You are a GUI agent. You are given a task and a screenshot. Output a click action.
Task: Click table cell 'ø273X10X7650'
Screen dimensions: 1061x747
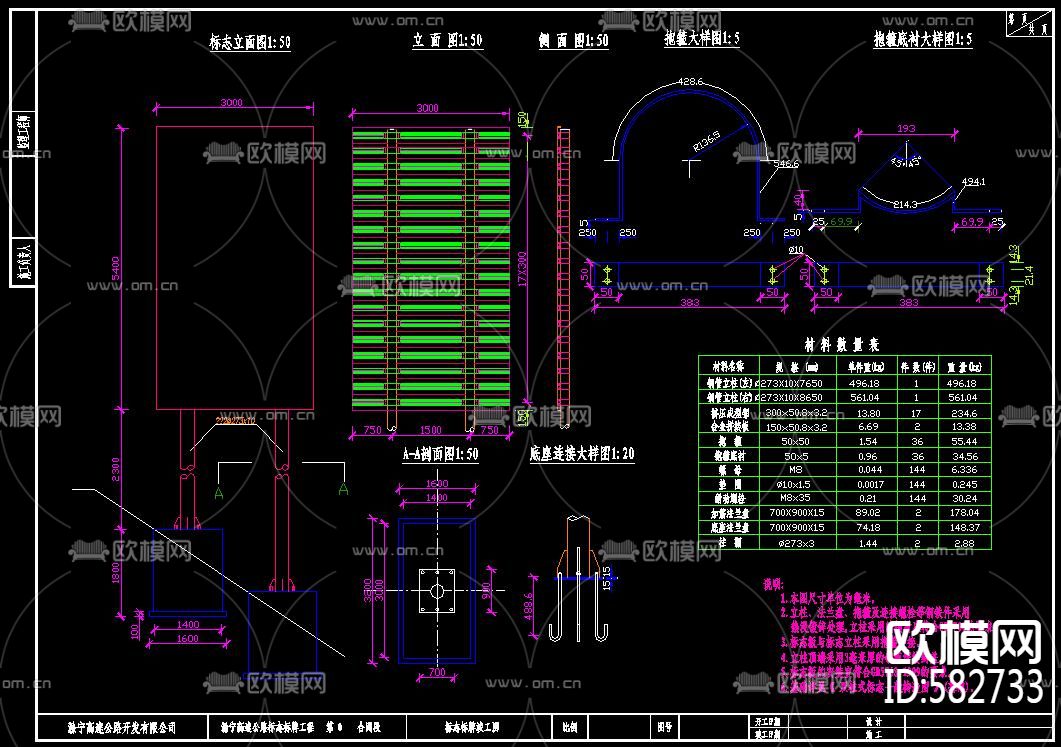pos(790,383)
